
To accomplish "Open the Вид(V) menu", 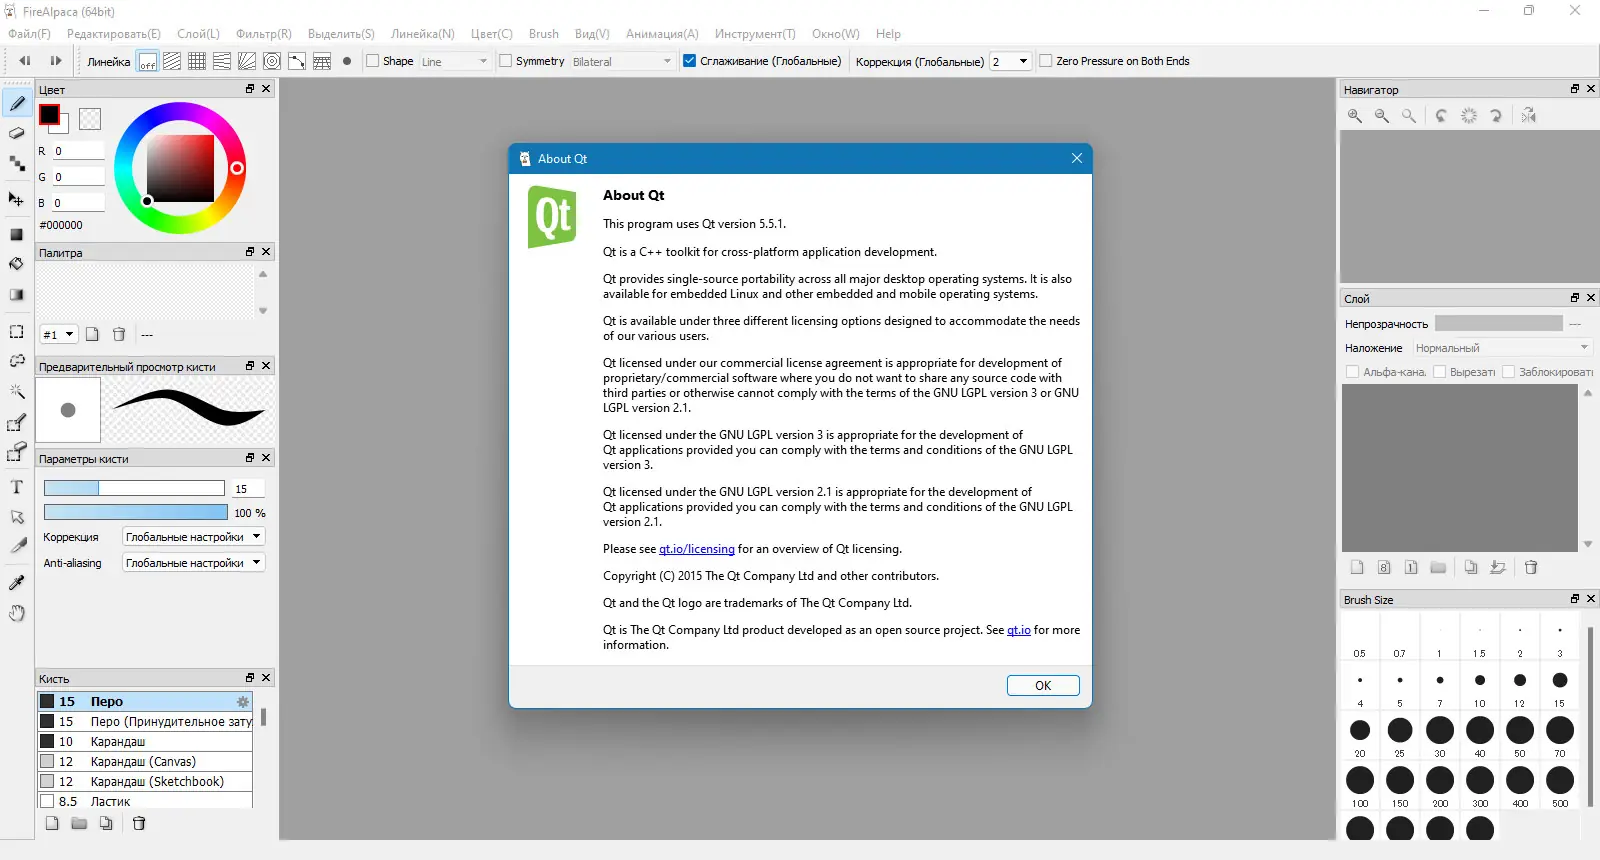I will click(x=592, y=34).
